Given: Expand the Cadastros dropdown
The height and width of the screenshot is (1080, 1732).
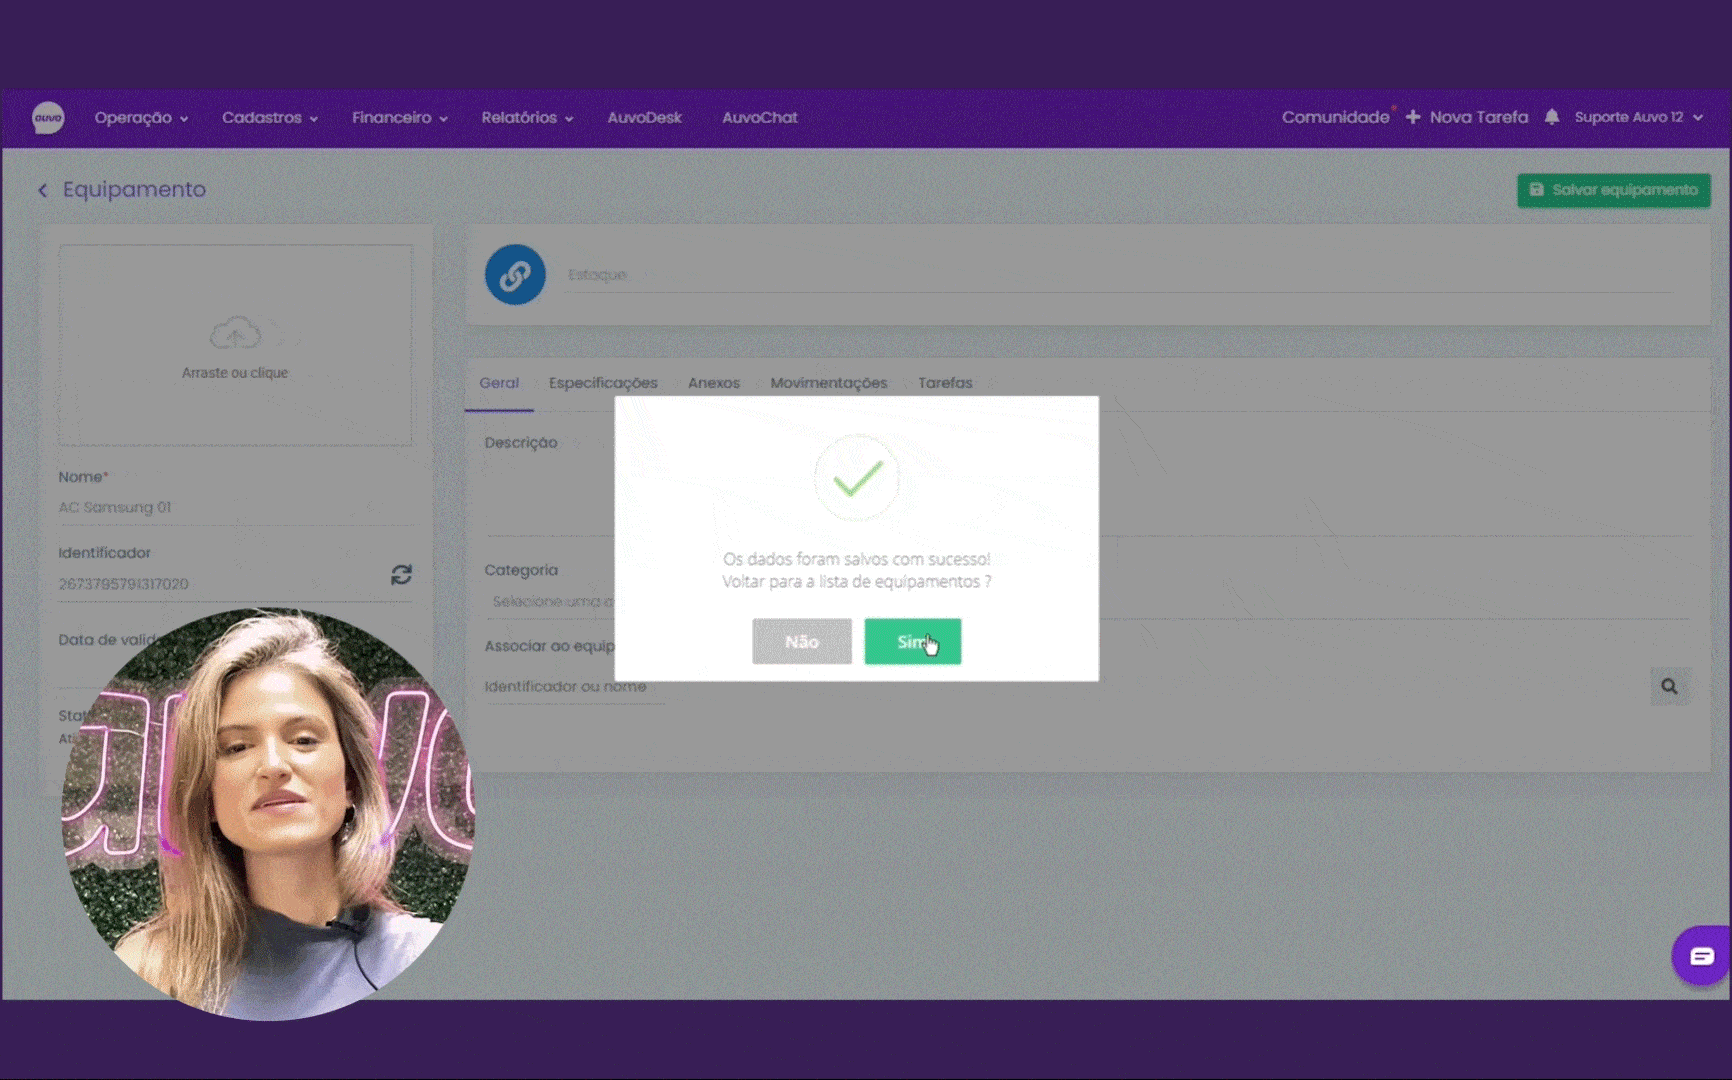Looking at the screenshot, I should pyautogui.click(x=269, y=118).
